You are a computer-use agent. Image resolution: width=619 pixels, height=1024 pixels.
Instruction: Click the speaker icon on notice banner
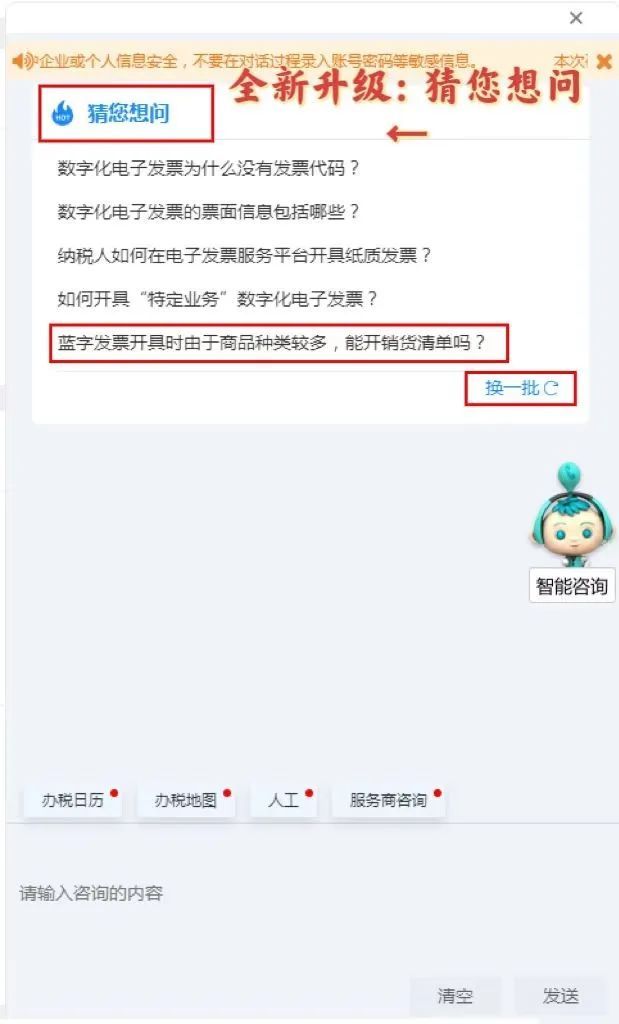pyautogui.click(x=24, y=62)
